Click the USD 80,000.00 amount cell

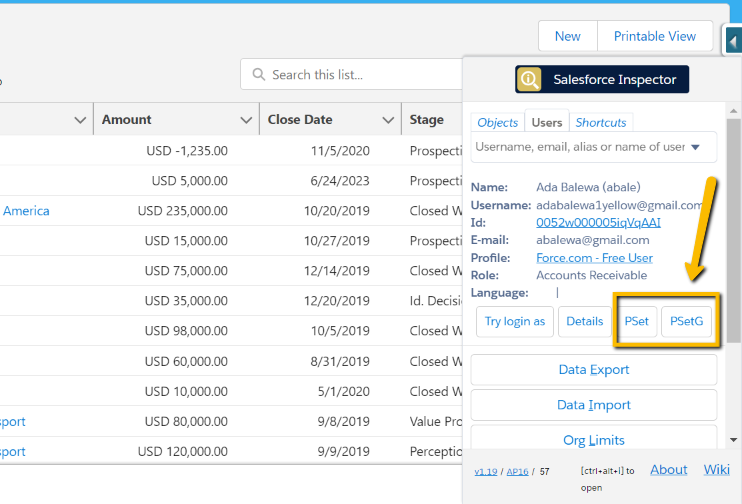pyautogui.click(x=186, y=422)
